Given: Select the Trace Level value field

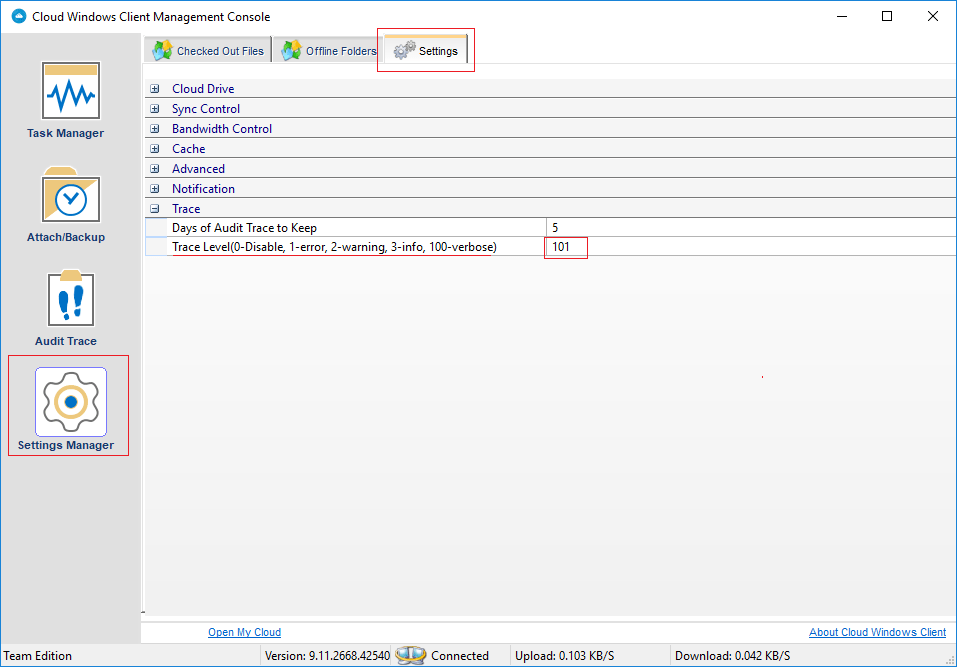Looking at the screenshot, I should 566,247.
